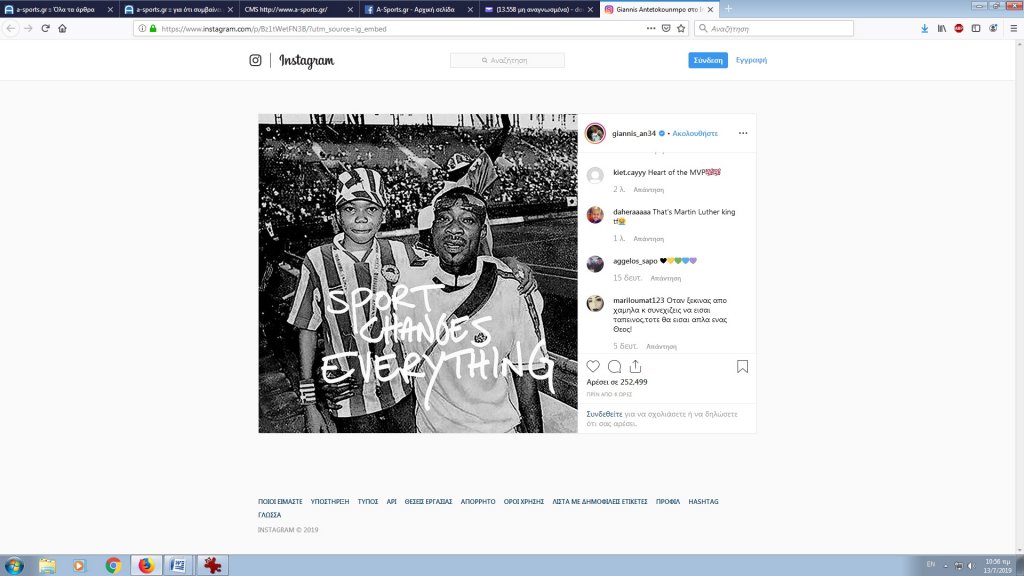Click the comment speech bubble icon

point(614,367)
